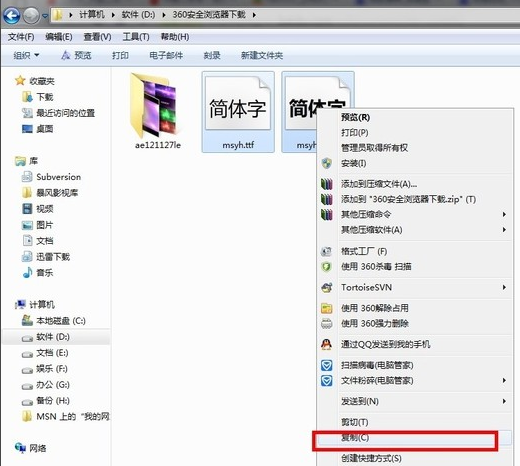Open 文档 (E:) drive

point(45,353)
